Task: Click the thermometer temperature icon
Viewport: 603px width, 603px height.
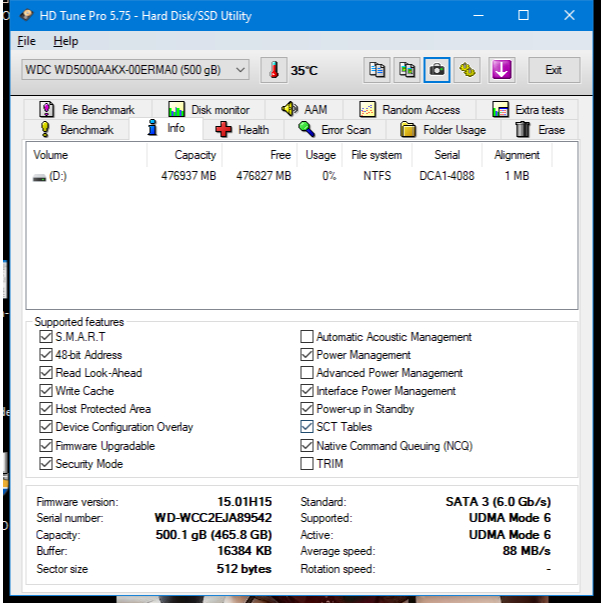Action: pyautogui.click(x=274, y=70)
